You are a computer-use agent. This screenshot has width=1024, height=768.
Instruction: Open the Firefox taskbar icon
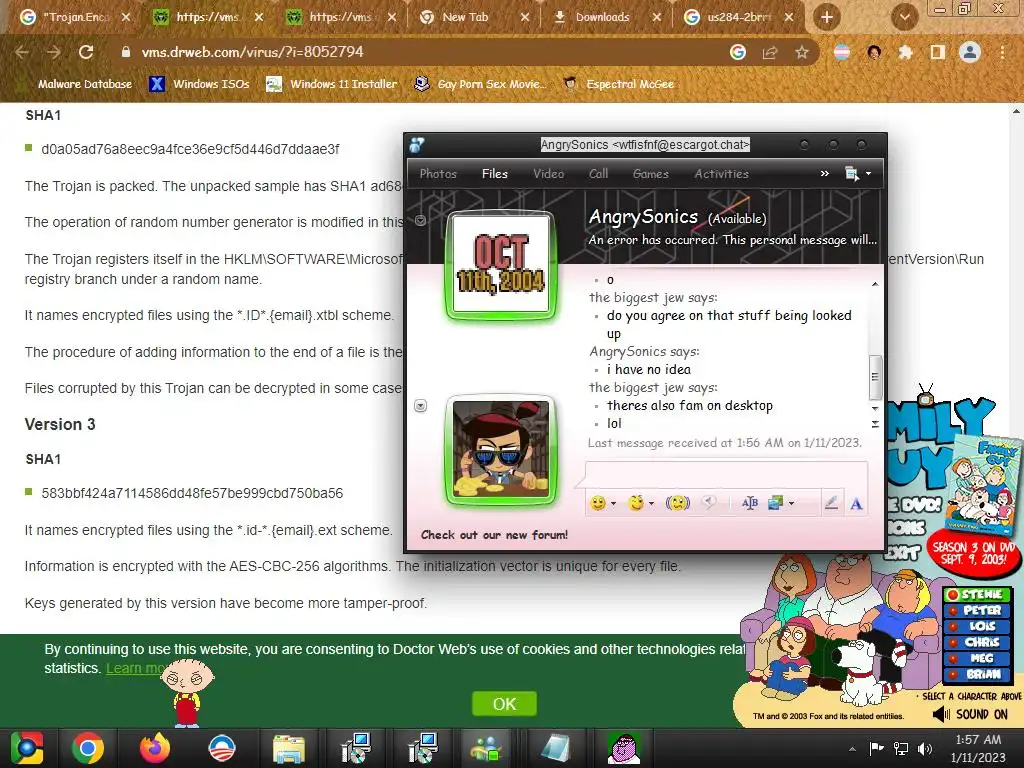155,748
